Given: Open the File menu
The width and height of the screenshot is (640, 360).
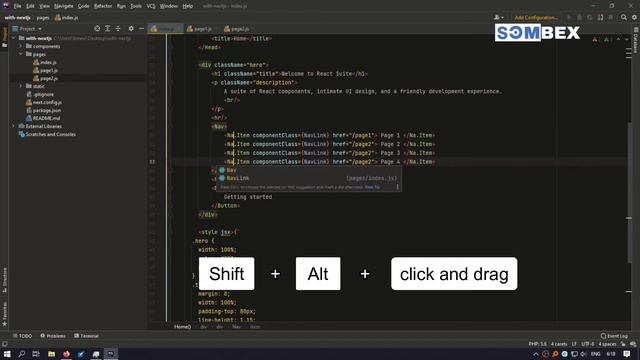Looking at the screenshot, I should 18,6.
